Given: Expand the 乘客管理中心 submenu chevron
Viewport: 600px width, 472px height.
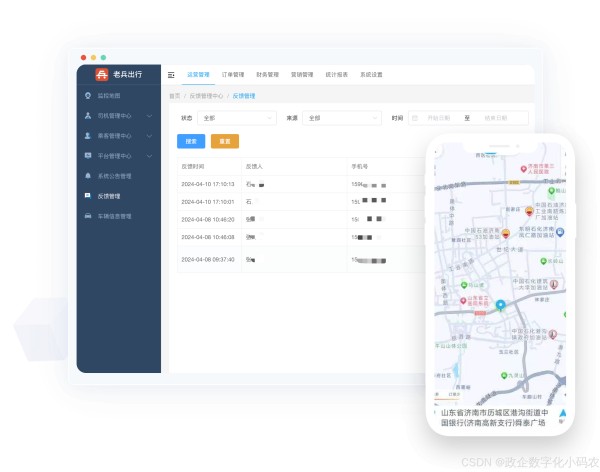Looking at the screenshot, I should point(149,136).
